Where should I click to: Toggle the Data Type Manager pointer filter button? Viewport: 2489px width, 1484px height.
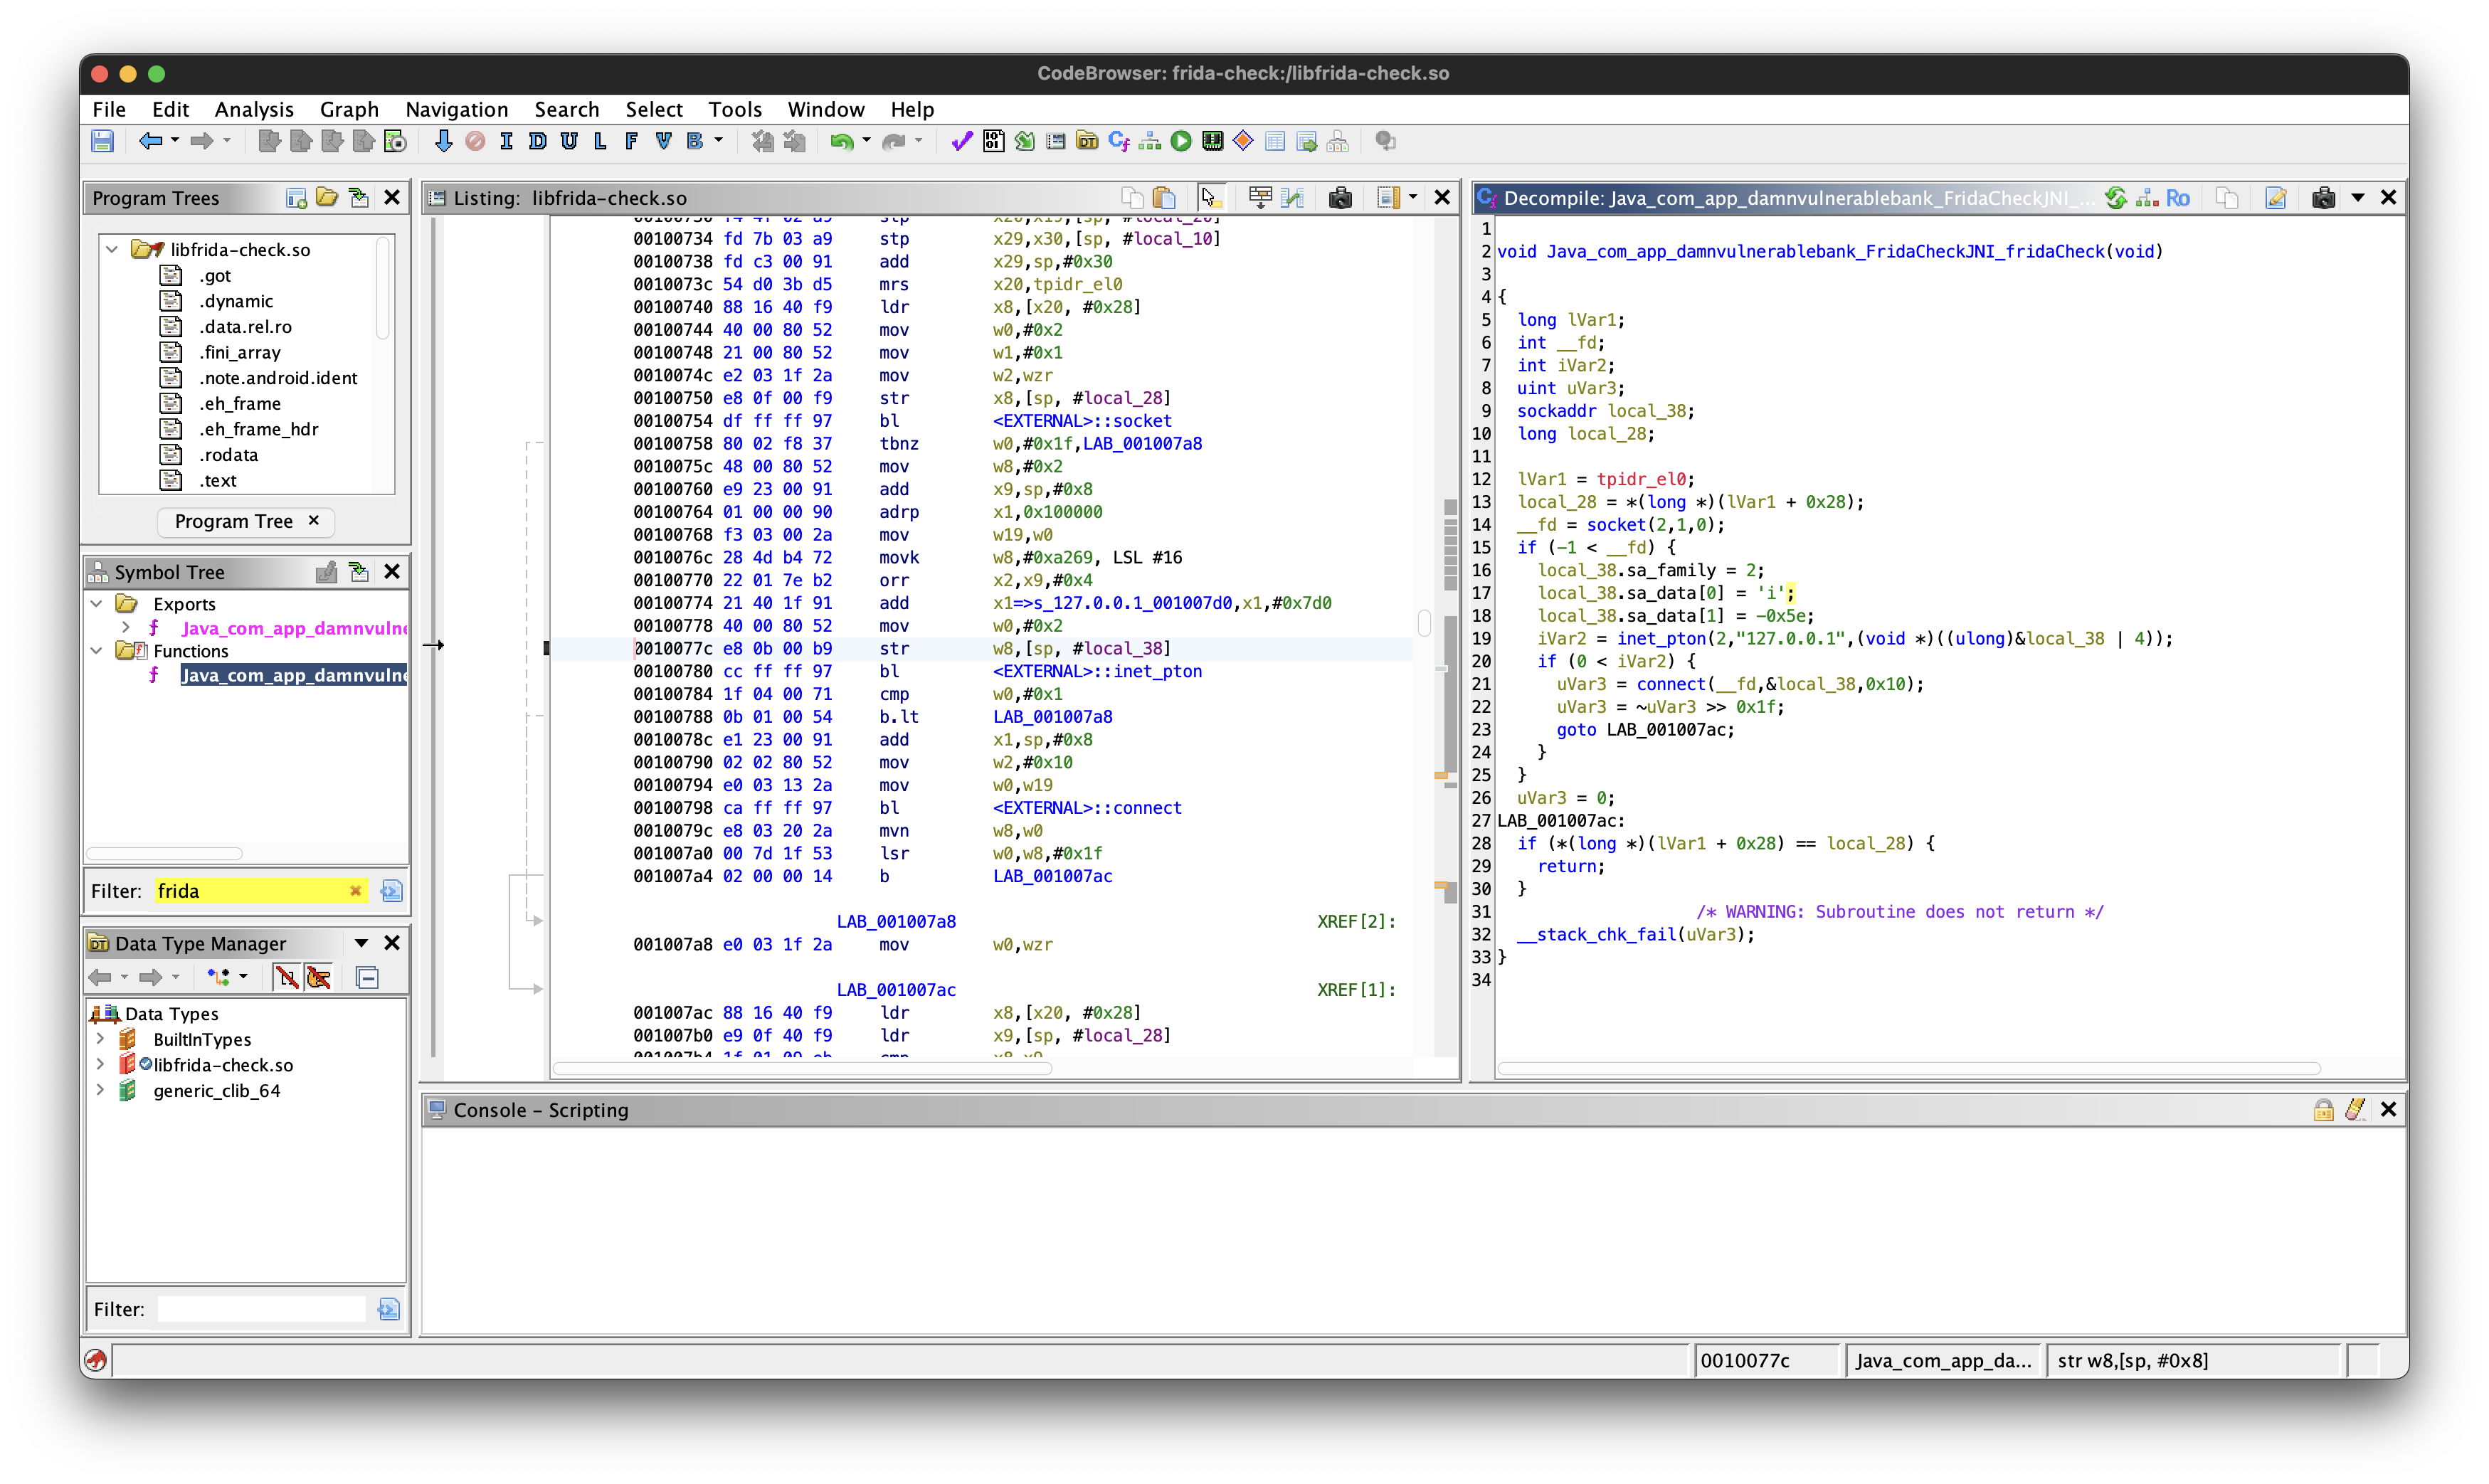(319, 977)
